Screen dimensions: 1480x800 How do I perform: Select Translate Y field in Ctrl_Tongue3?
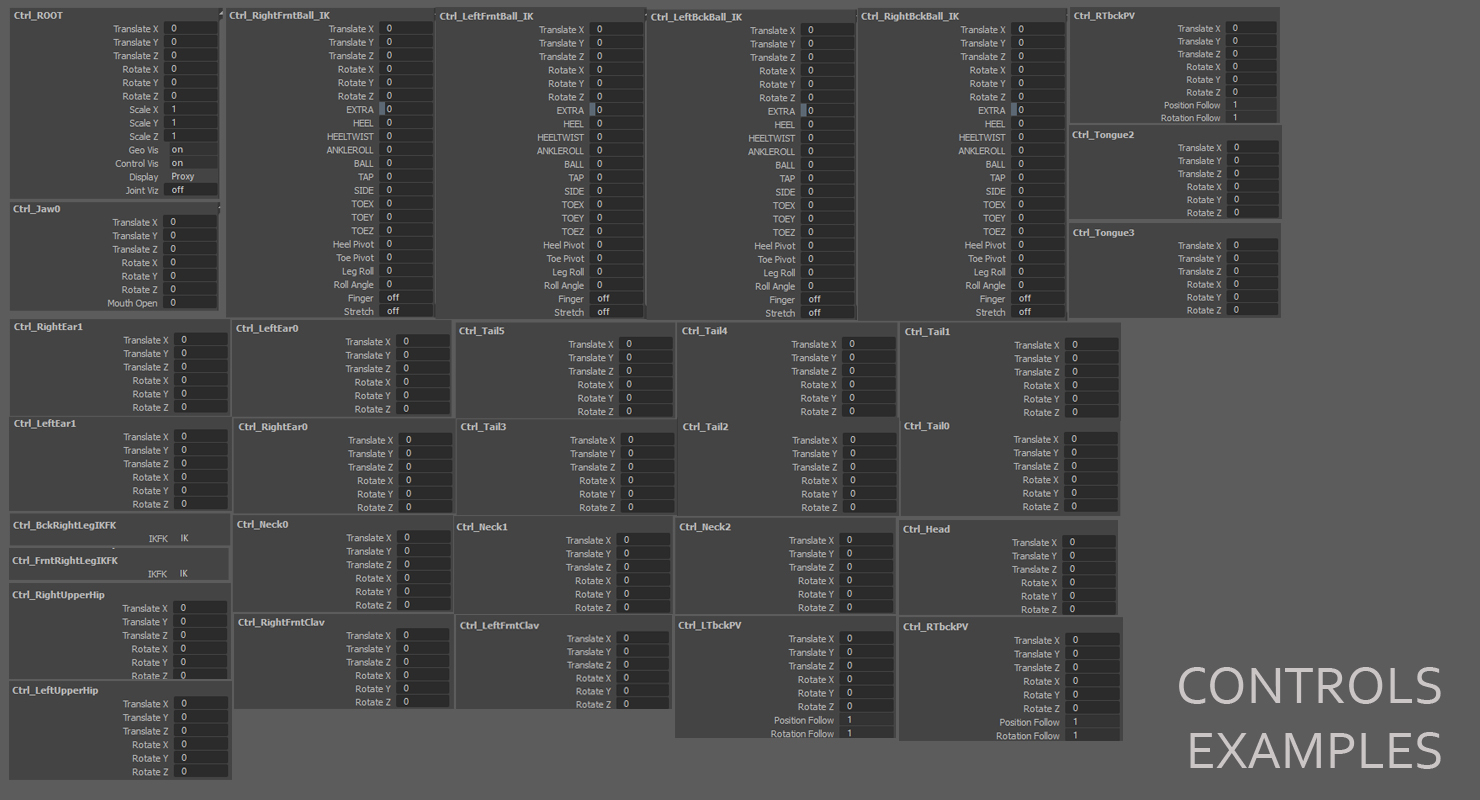(1252, 258)
